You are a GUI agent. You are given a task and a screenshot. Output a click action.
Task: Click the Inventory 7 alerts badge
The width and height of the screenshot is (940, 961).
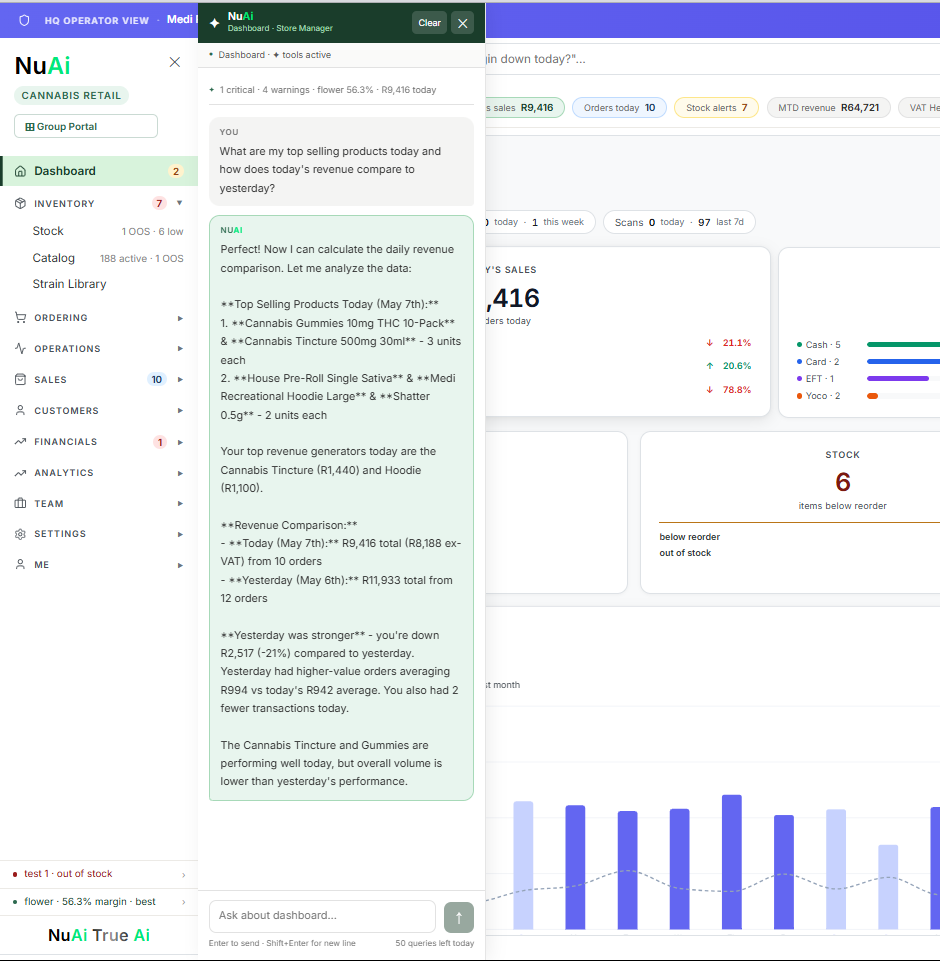[159, 203]
